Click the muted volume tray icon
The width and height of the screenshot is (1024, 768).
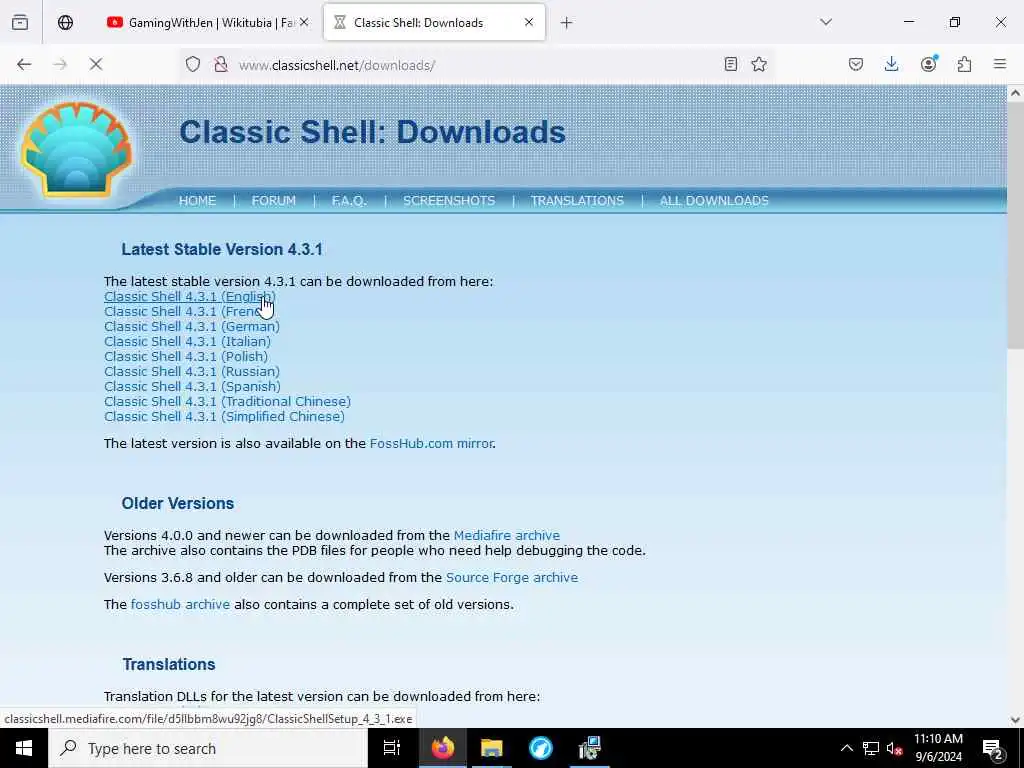(895, 748)
